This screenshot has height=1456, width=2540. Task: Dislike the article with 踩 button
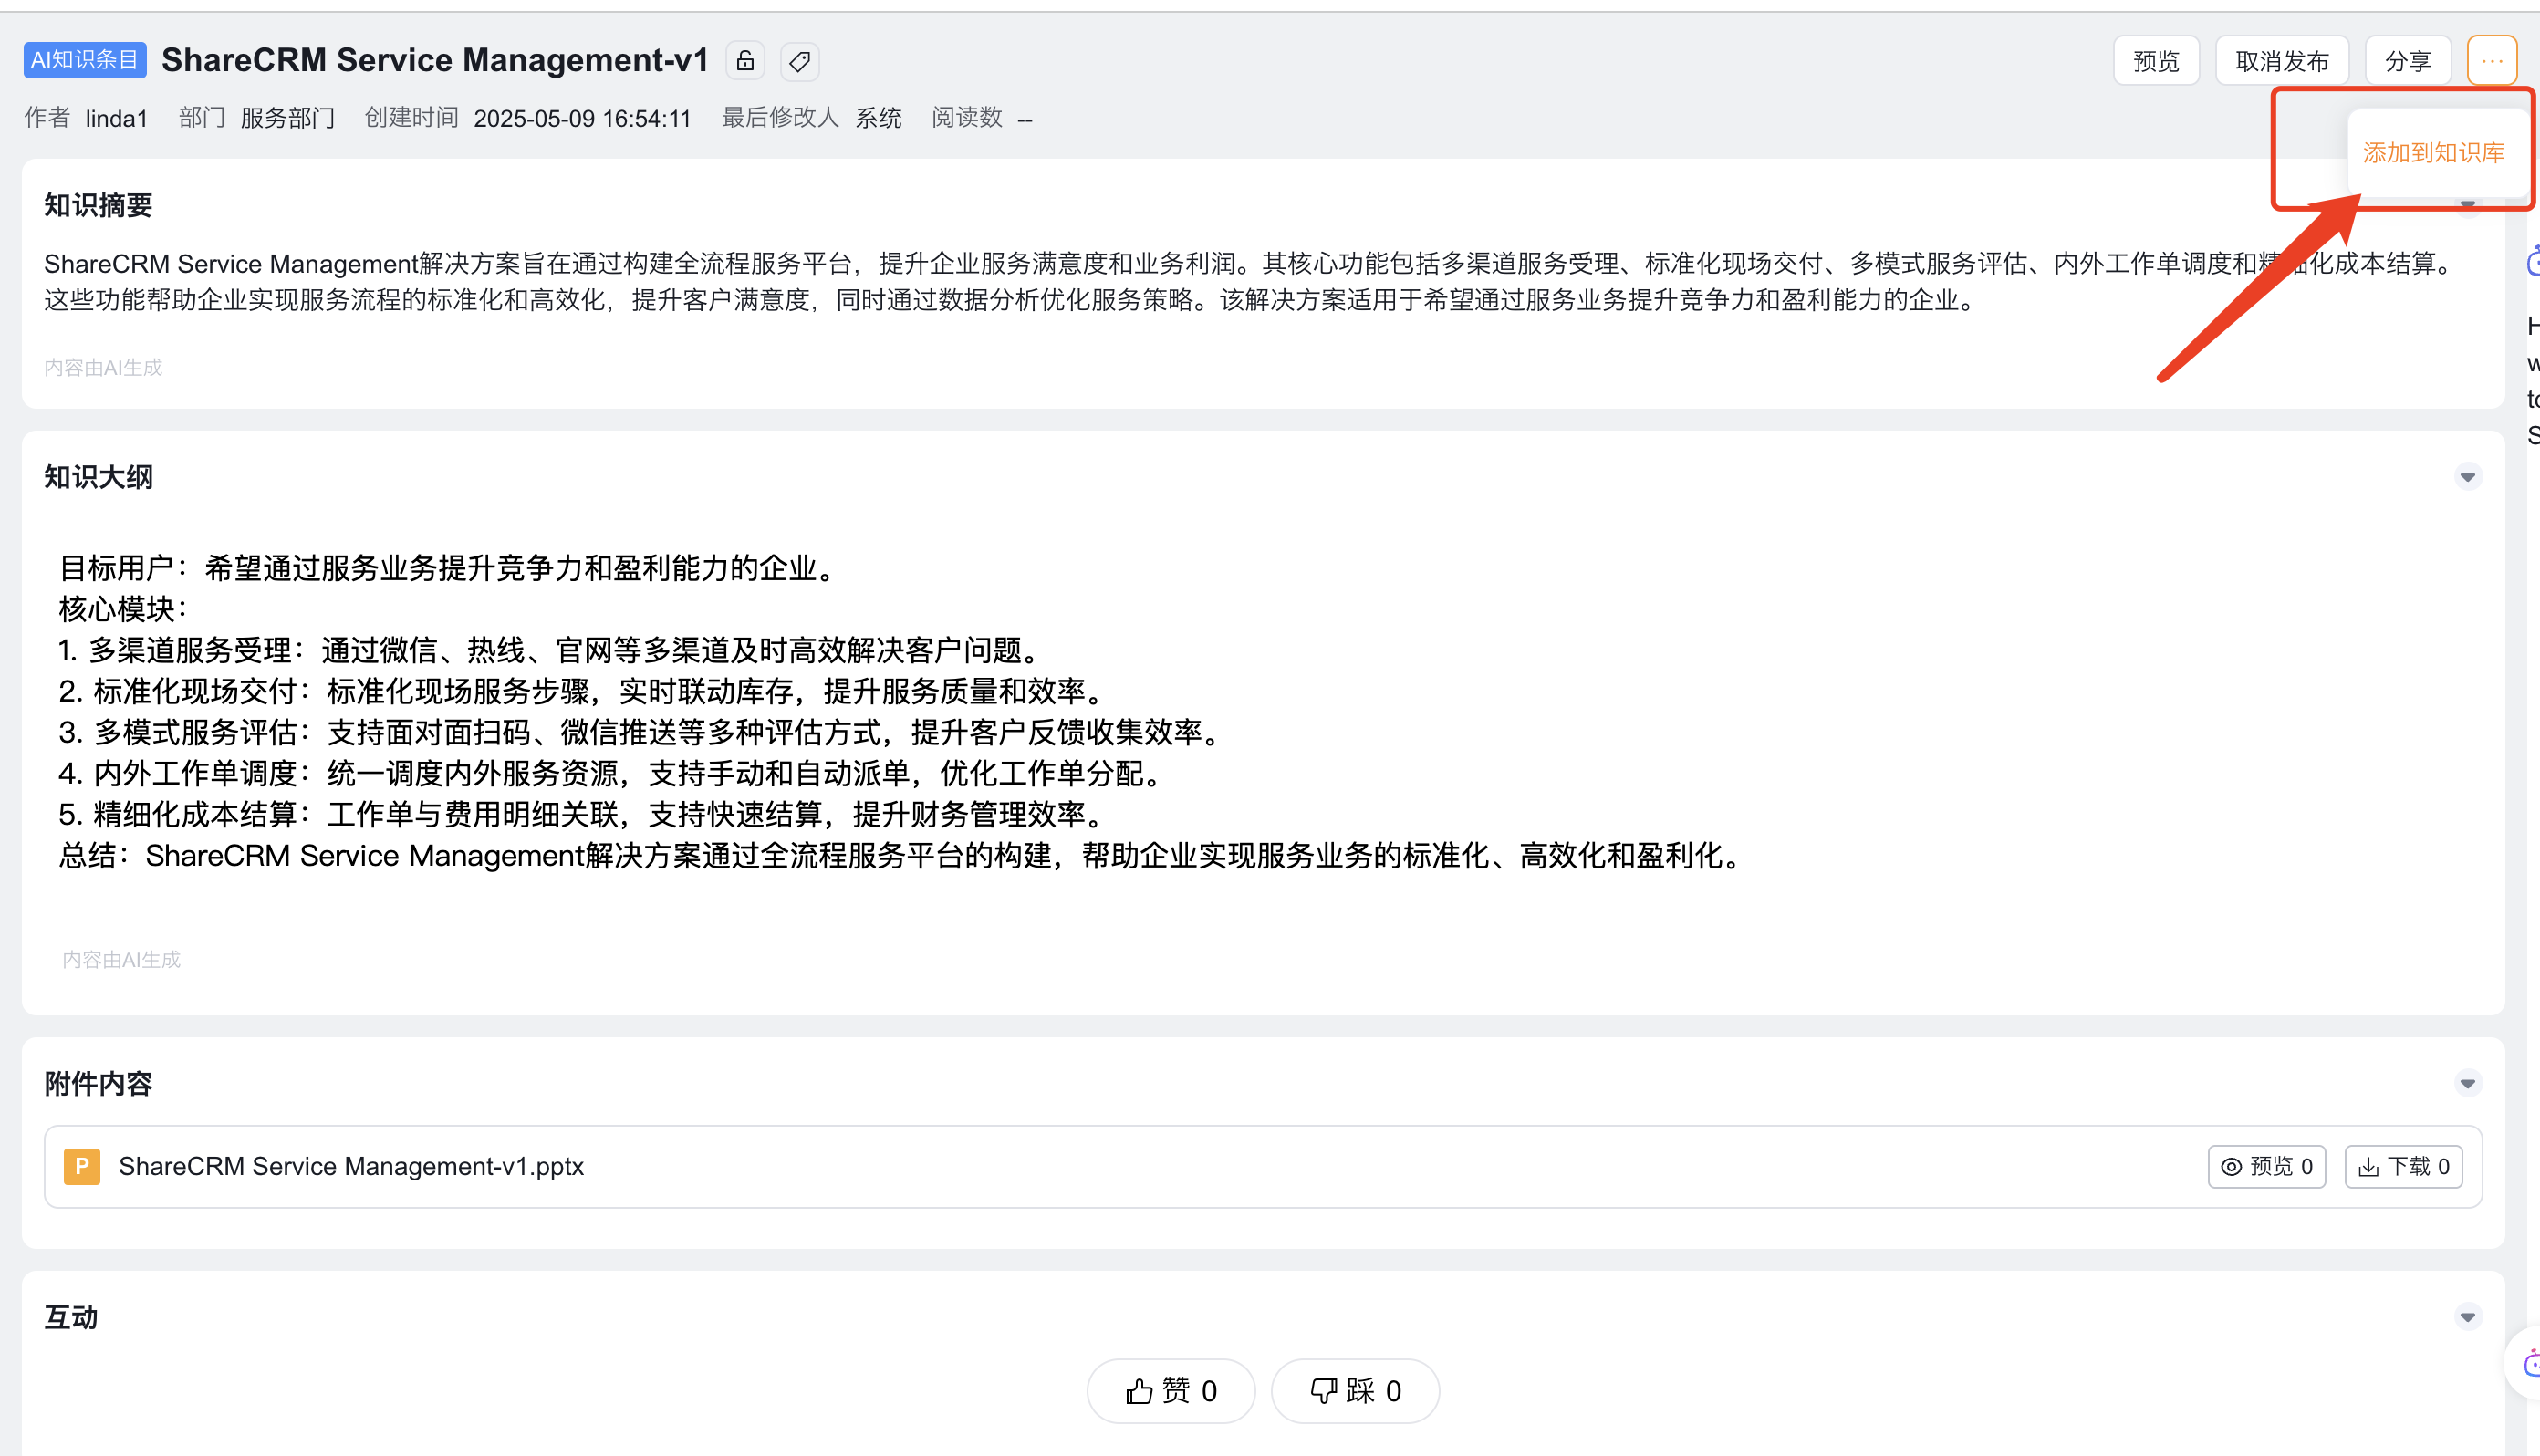[x=1356, y=1391]
